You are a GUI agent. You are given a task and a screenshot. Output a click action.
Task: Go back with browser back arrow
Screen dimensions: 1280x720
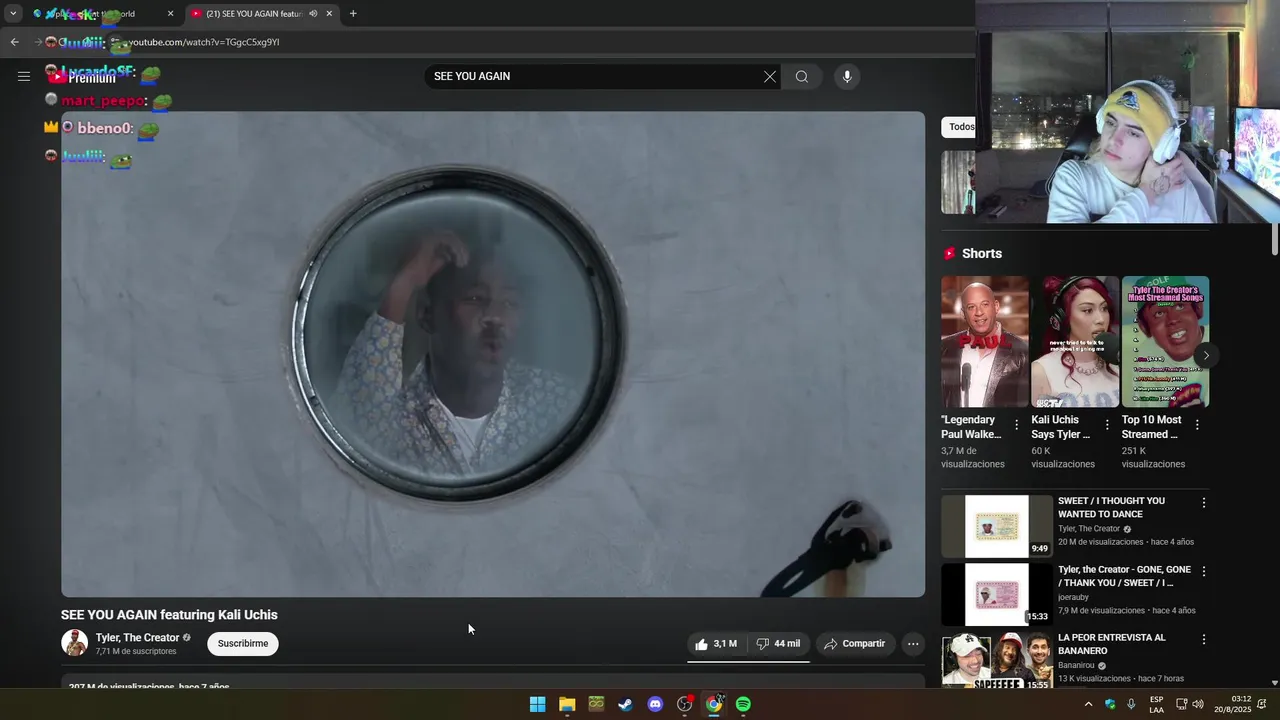(x=14, y=42)
